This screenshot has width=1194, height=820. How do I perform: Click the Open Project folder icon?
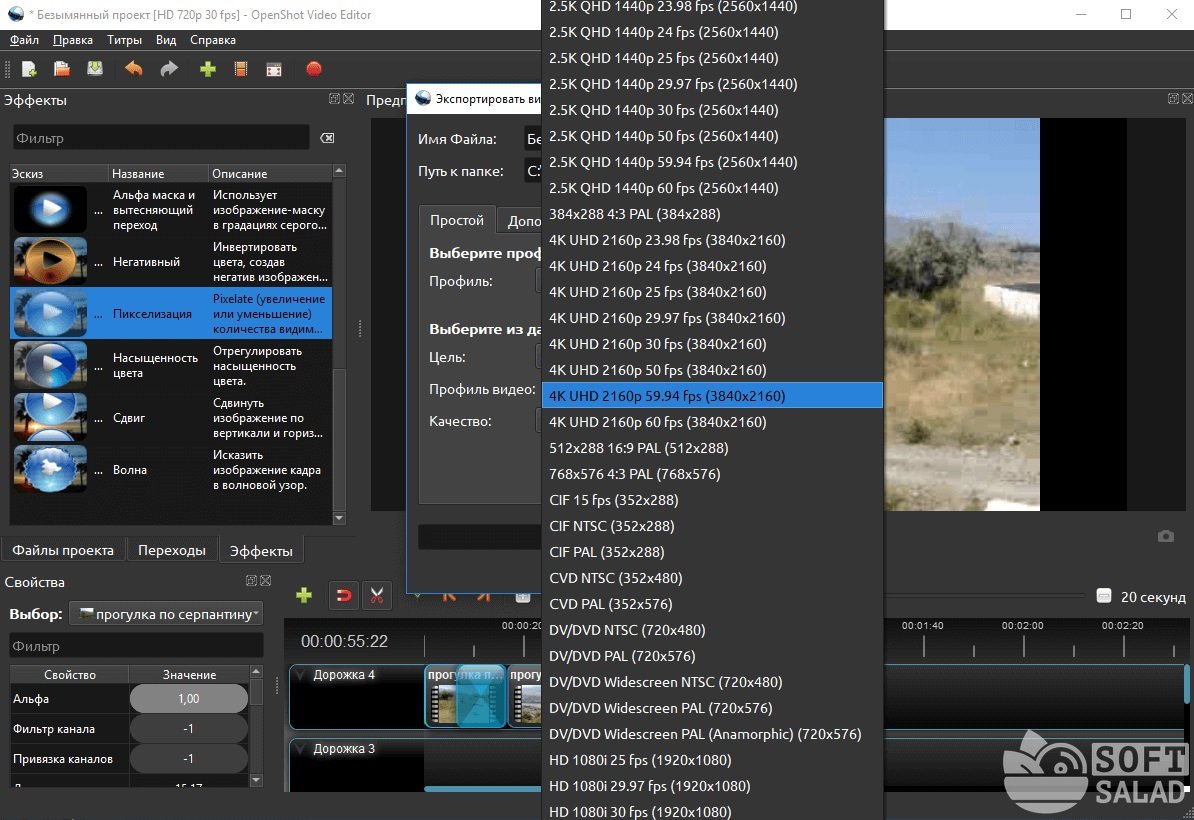(62, 69)
